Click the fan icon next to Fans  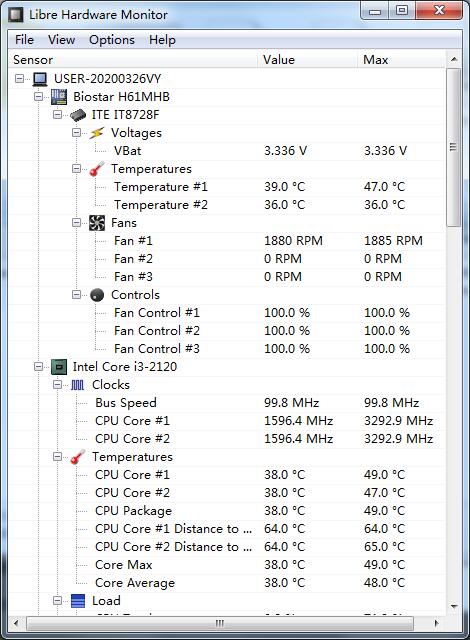[97, 223]
